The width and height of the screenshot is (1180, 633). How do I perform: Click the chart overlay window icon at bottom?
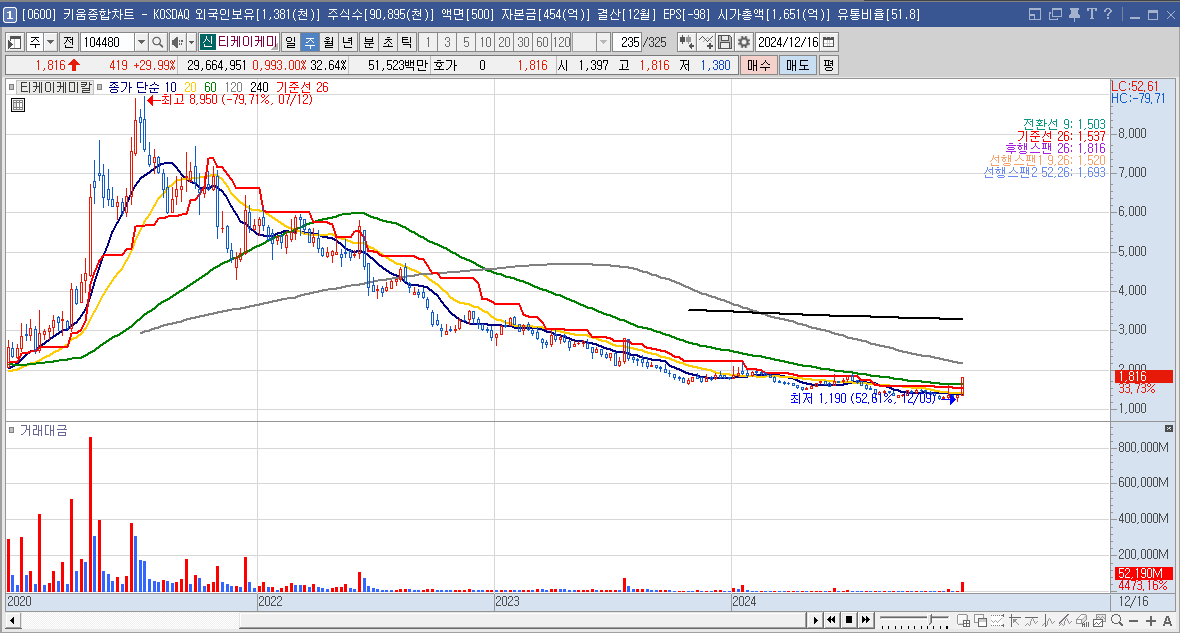click(x=981, y=620)
